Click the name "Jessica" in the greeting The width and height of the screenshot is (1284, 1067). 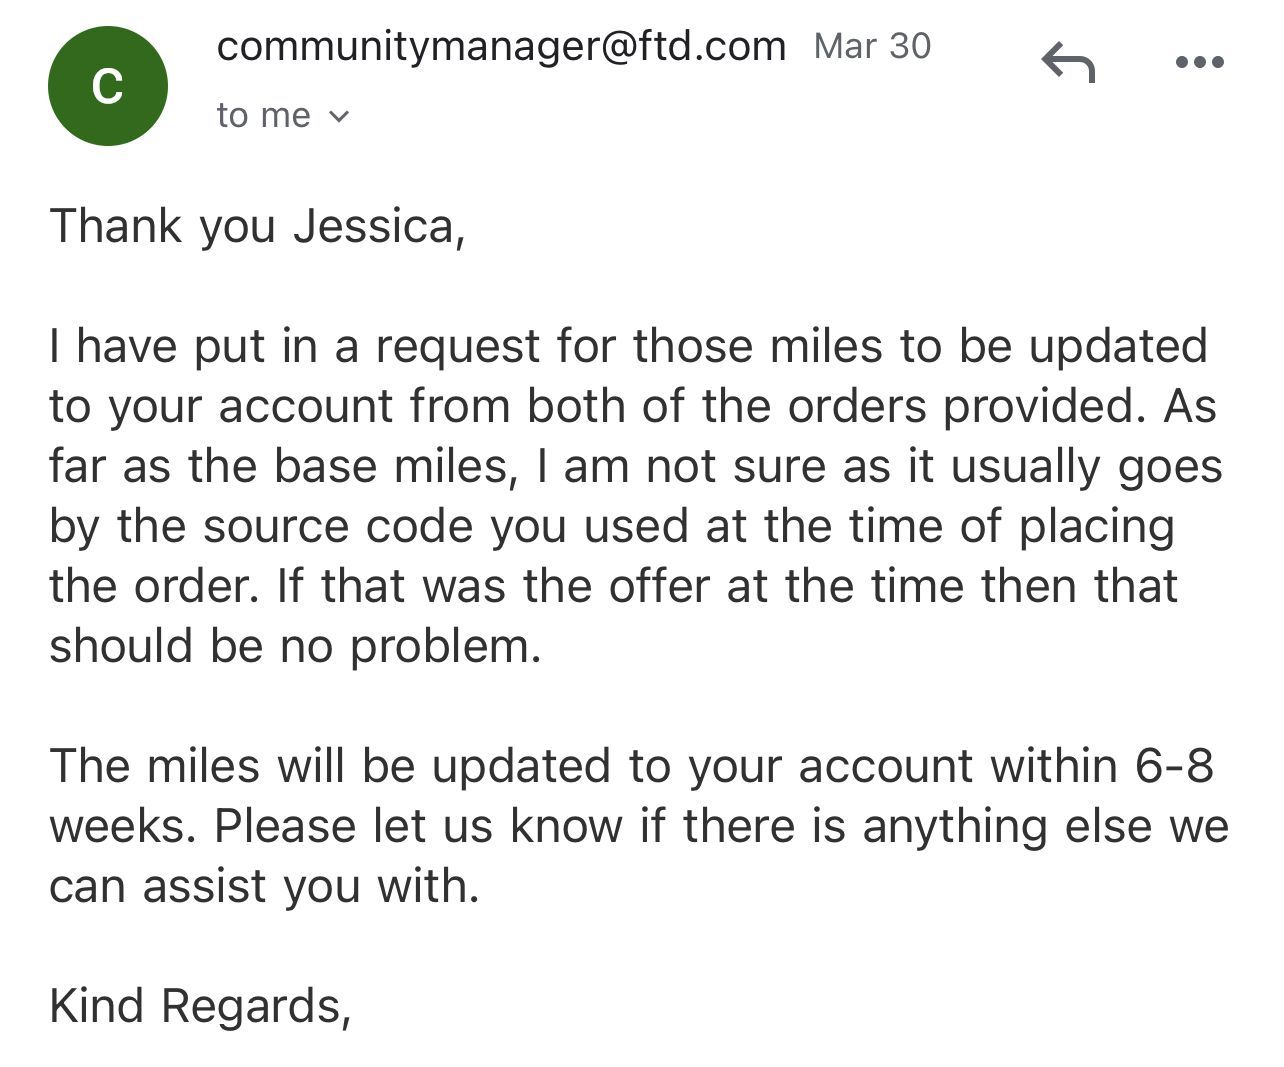[x=379, y=226]
